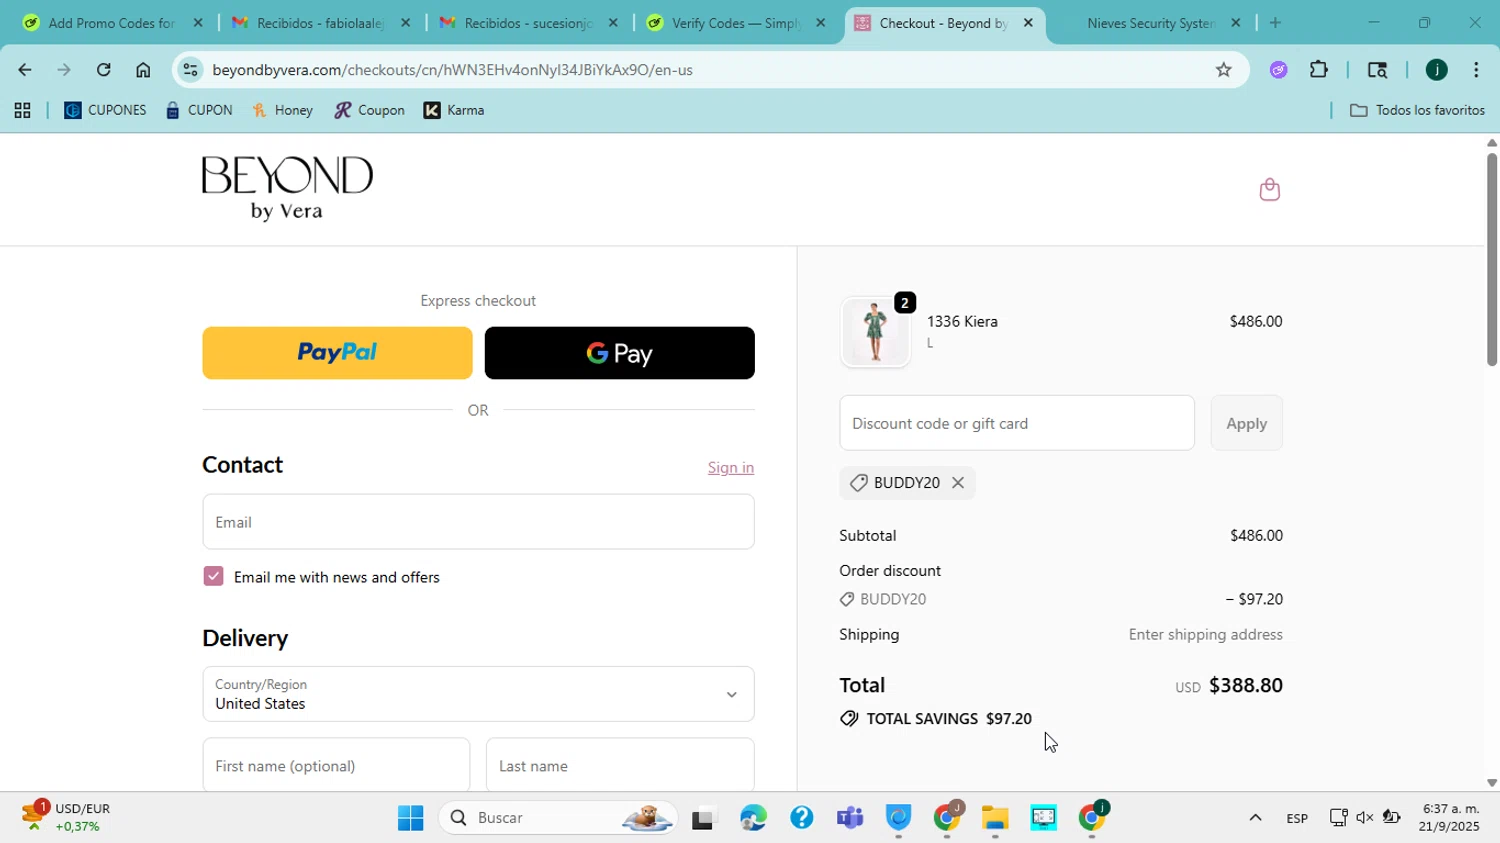Open Microsoft Teams from taskbar

[x=850, y=818]
